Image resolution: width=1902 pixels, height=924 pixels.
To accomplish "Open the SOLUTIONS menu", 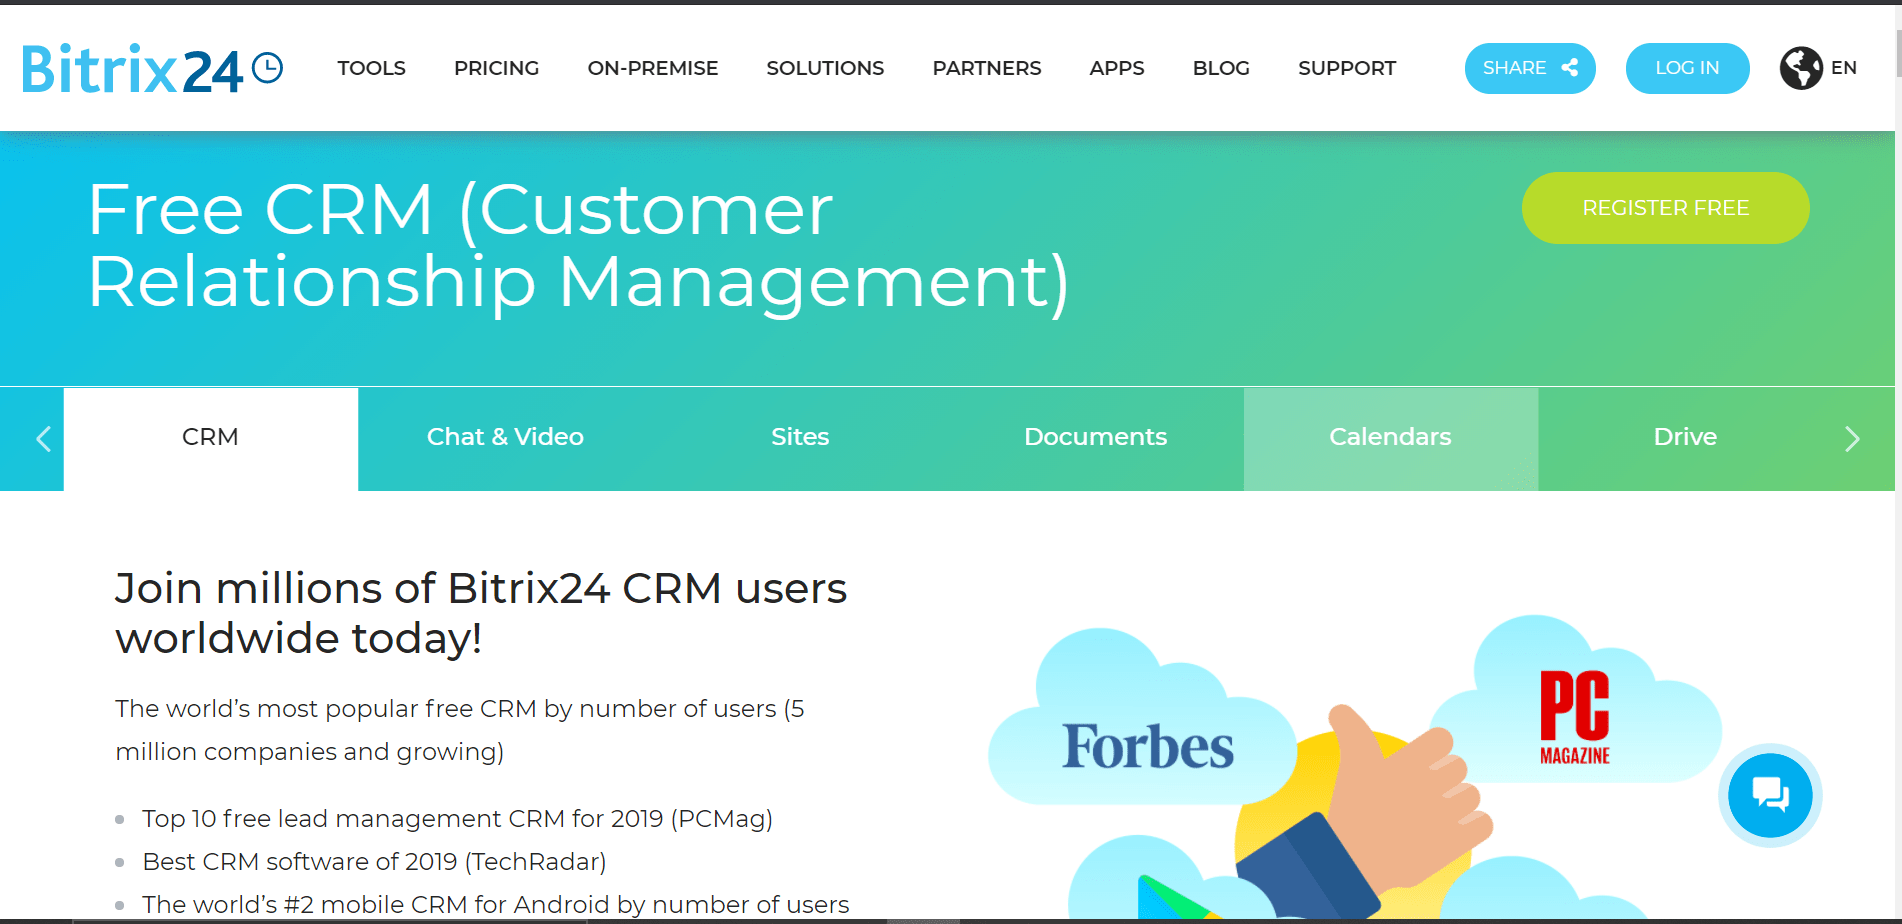I will (825, 68).
